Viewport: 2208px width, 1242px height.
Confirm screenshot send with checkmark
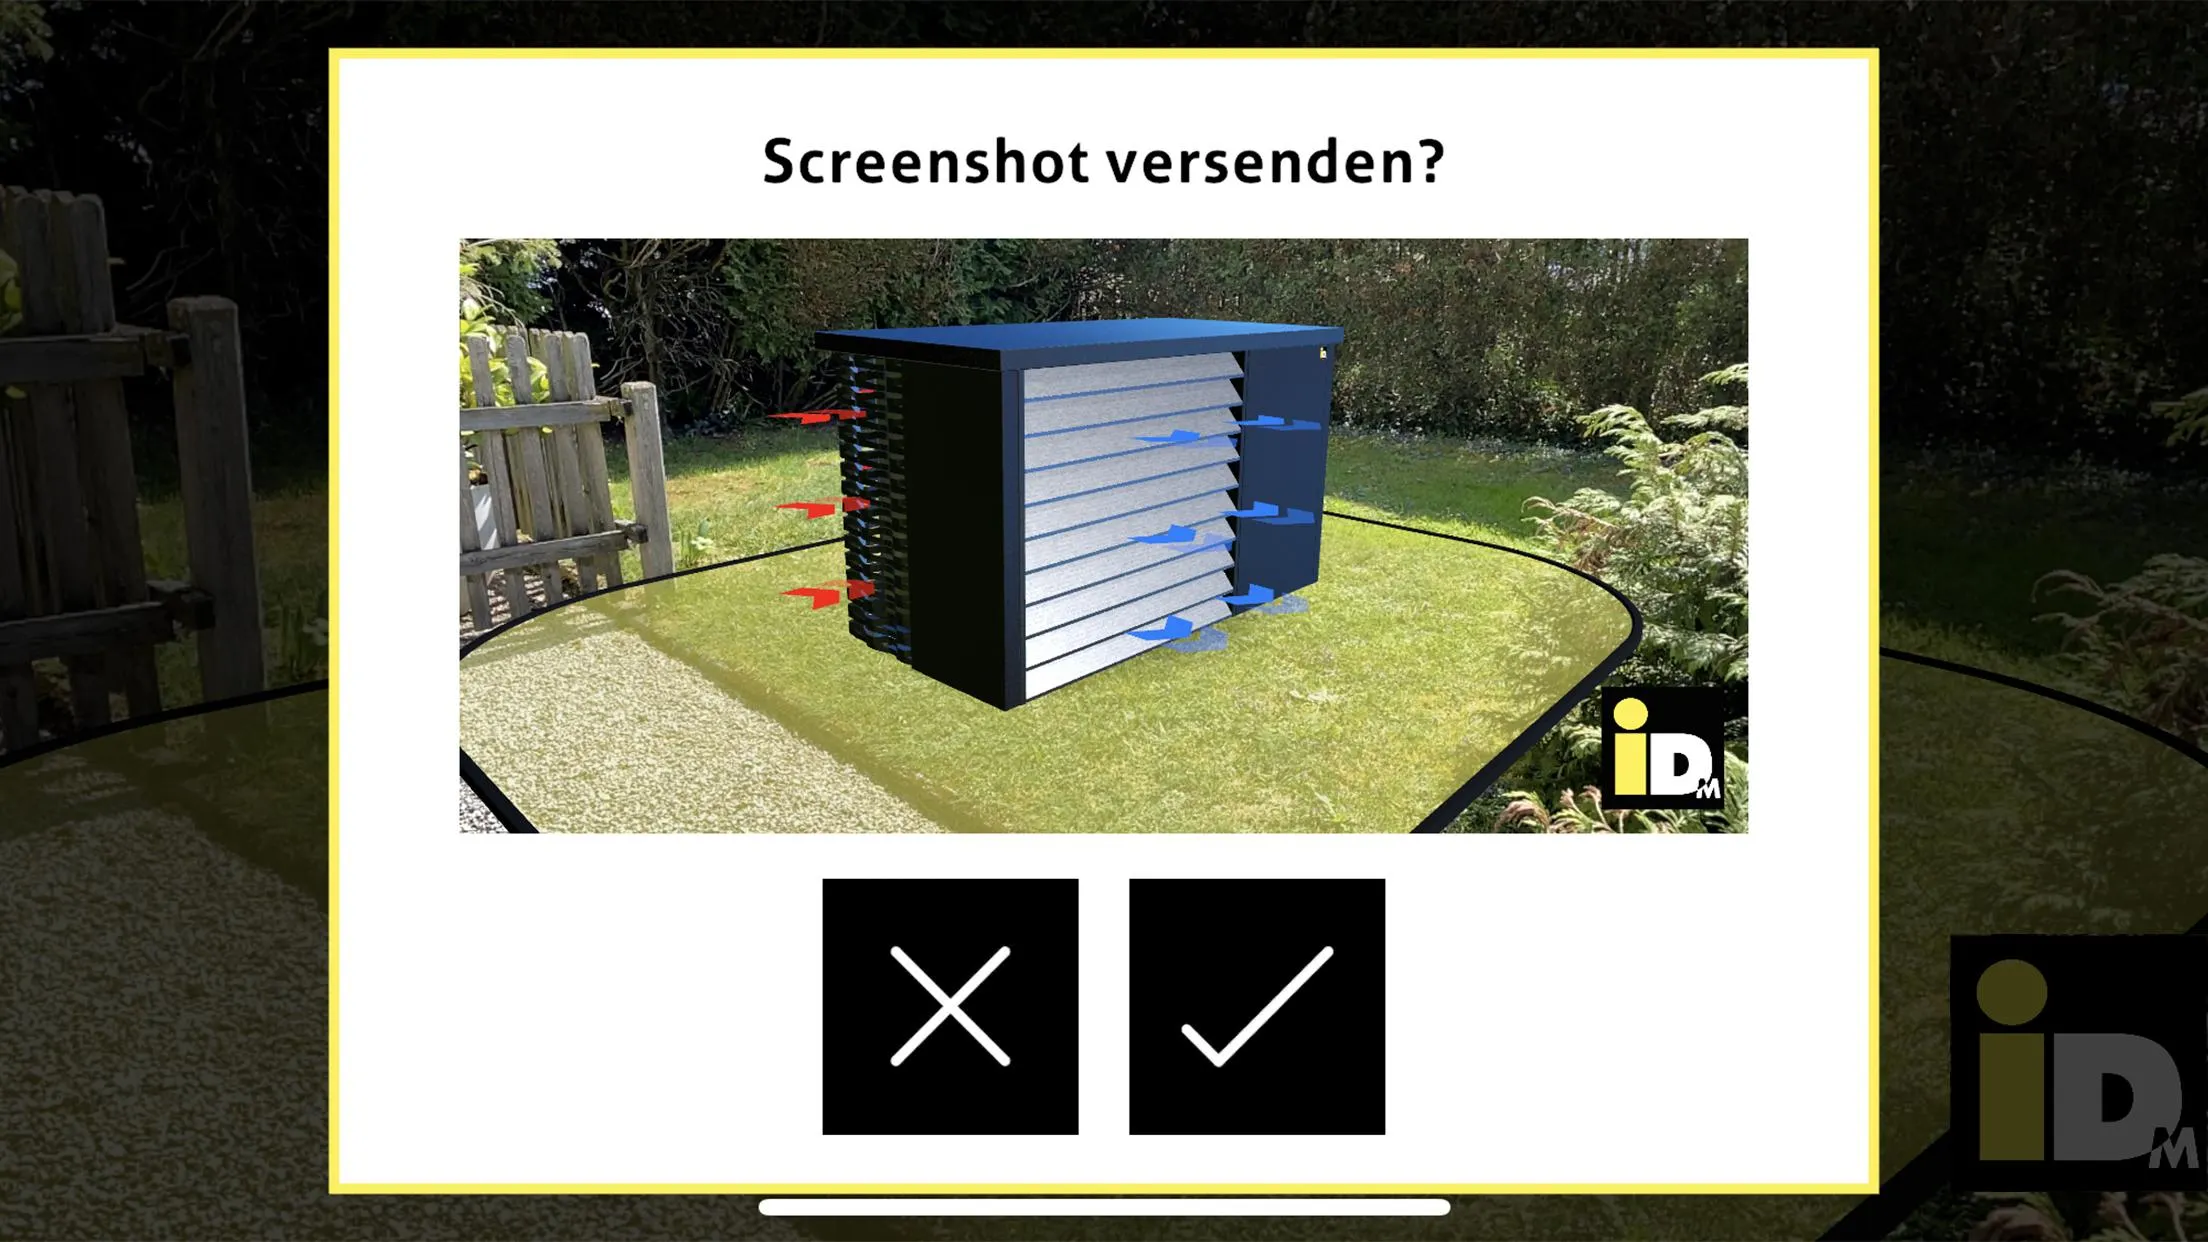tap(1256, 1007)
